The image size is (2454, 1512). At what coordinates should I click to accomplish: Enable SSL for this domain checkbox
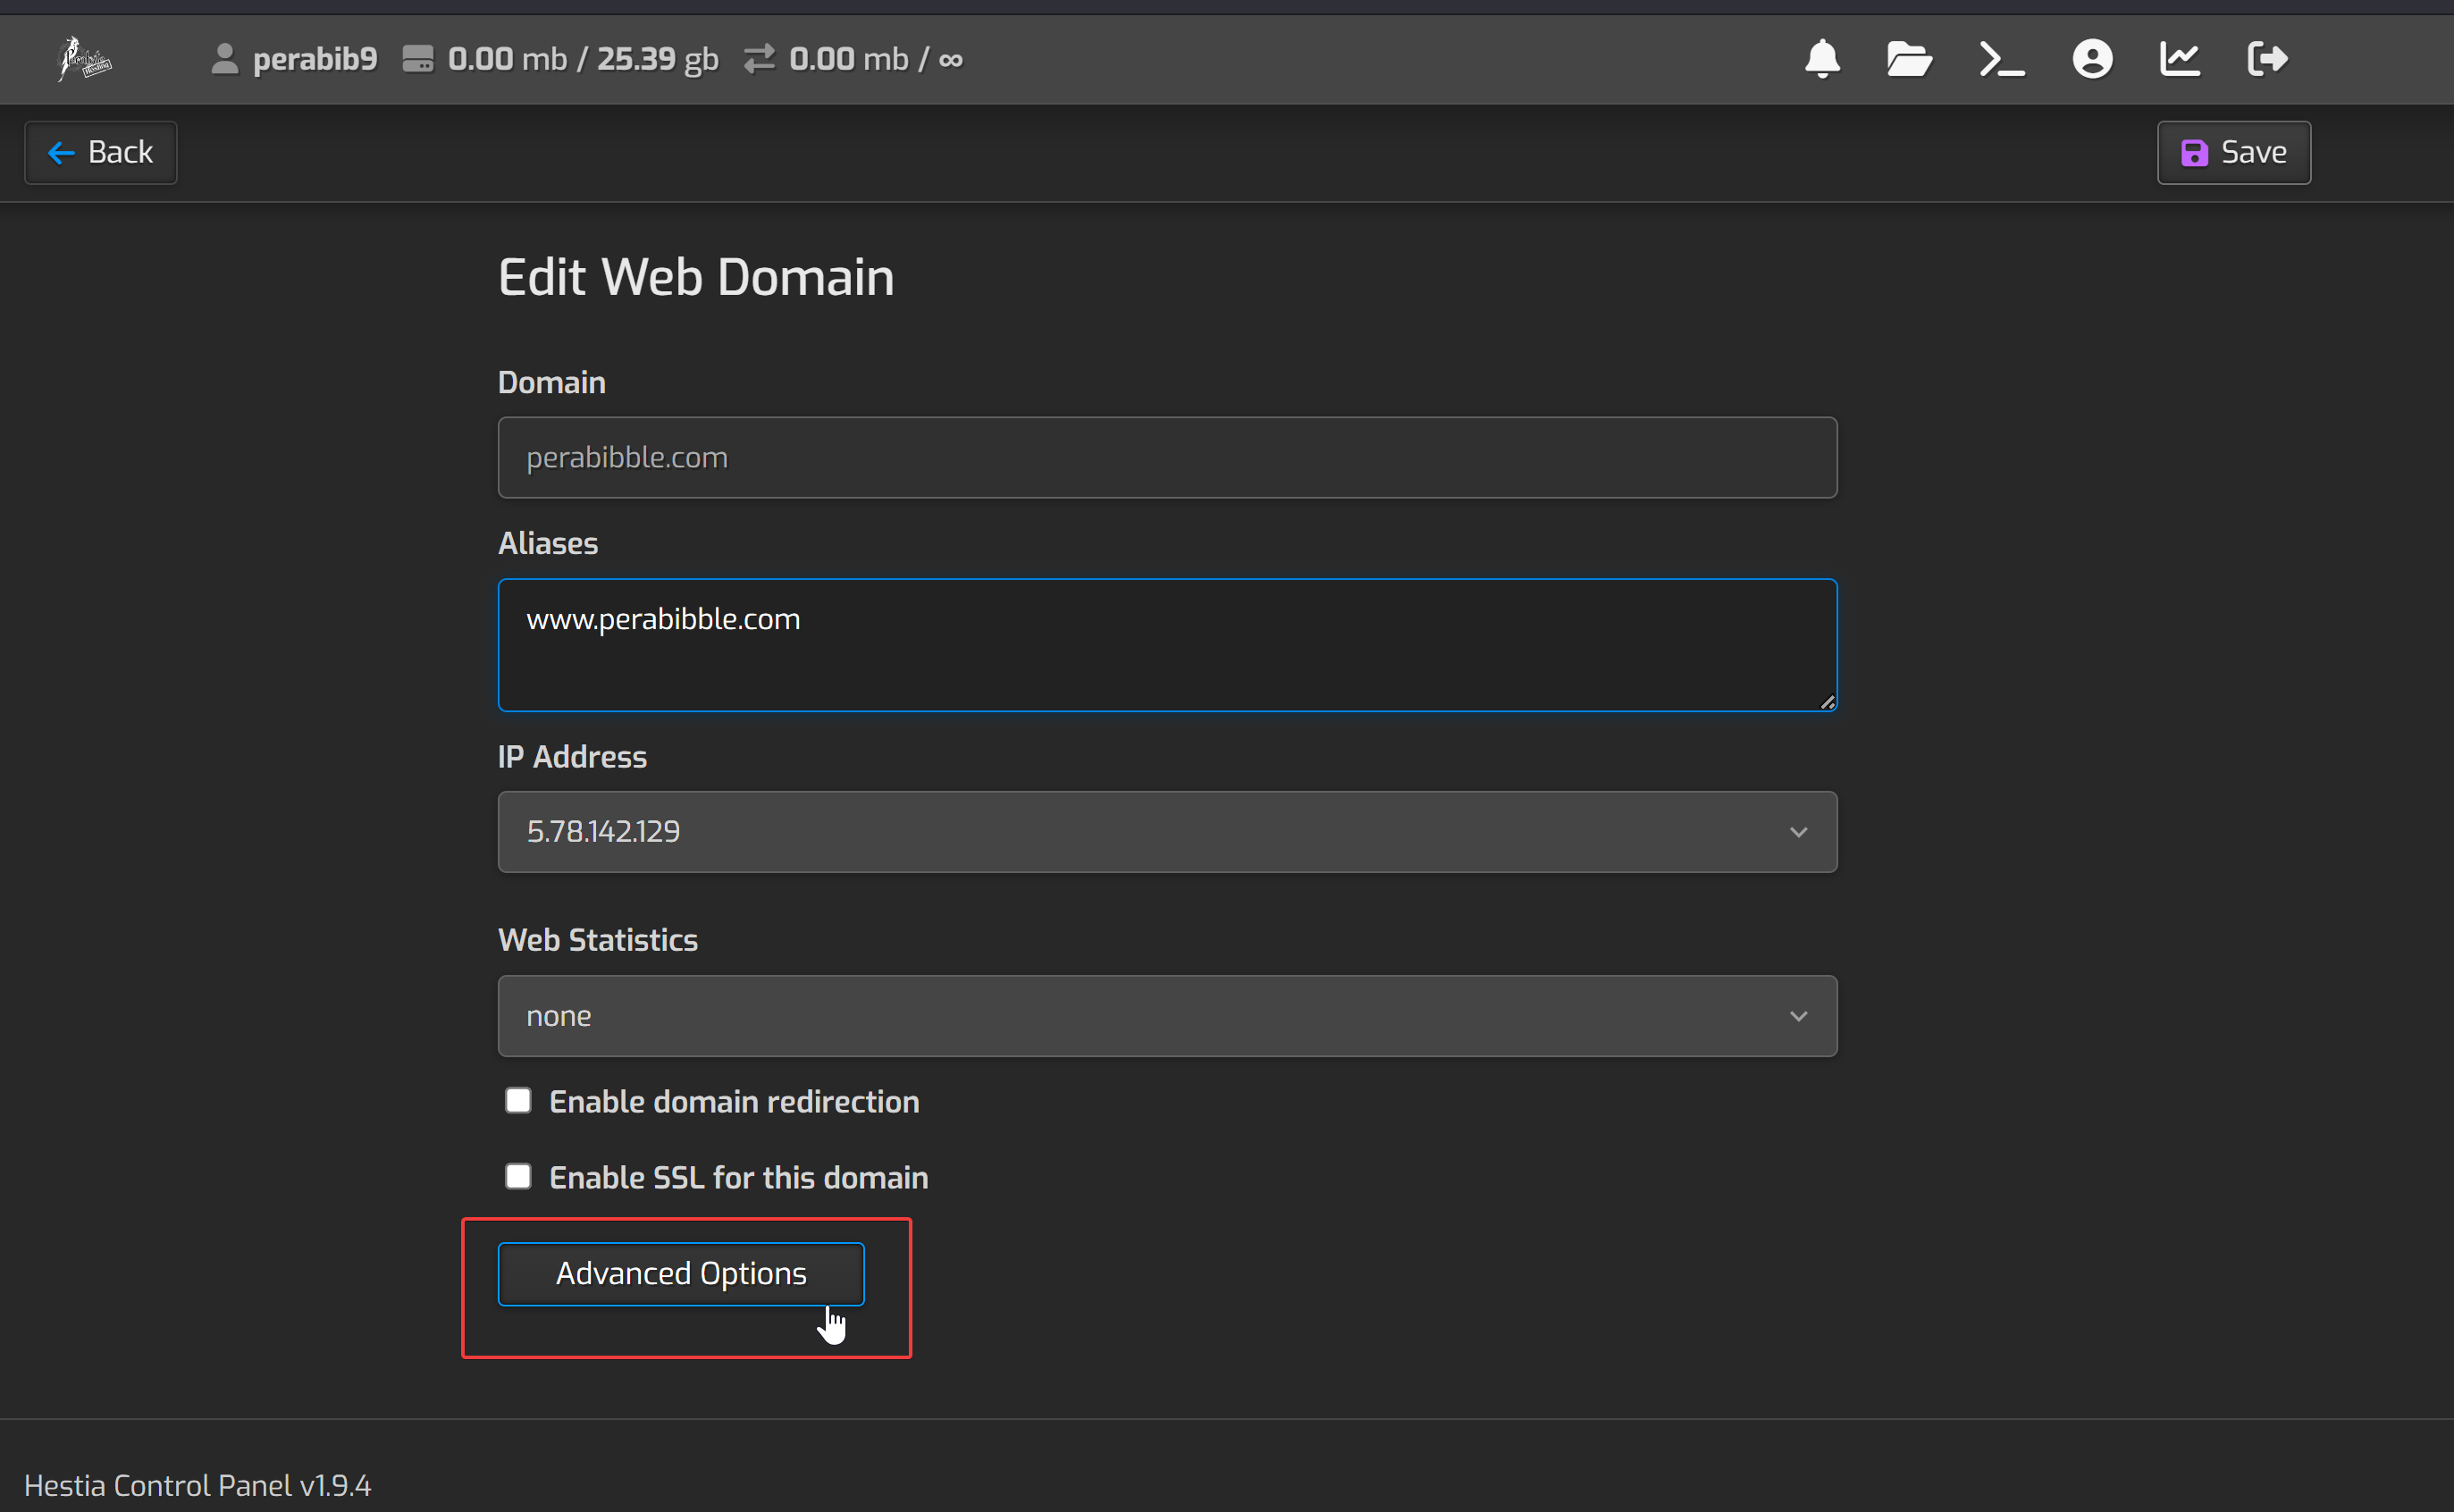(x=518, y=1177)
